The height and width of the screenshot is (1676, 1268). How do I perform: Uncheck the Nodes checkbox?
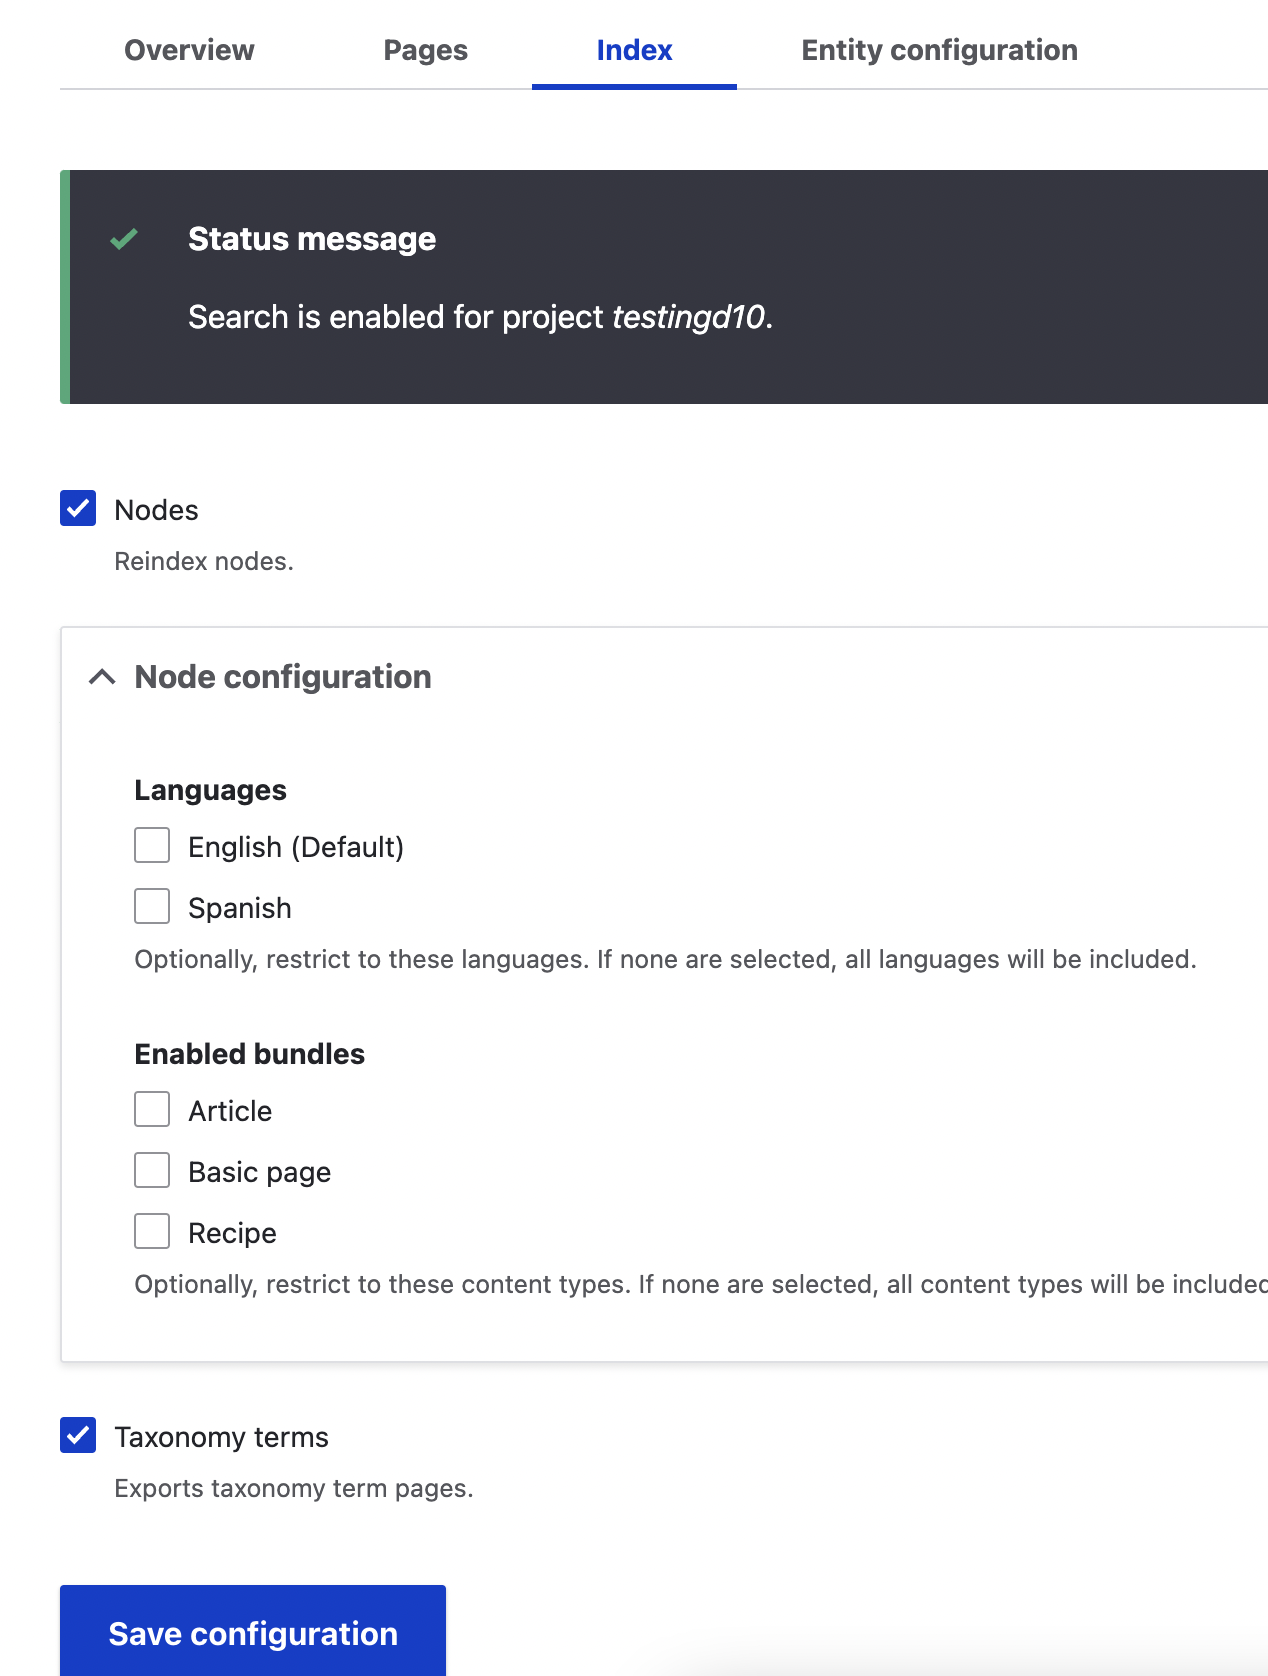[x=78, y=509]
